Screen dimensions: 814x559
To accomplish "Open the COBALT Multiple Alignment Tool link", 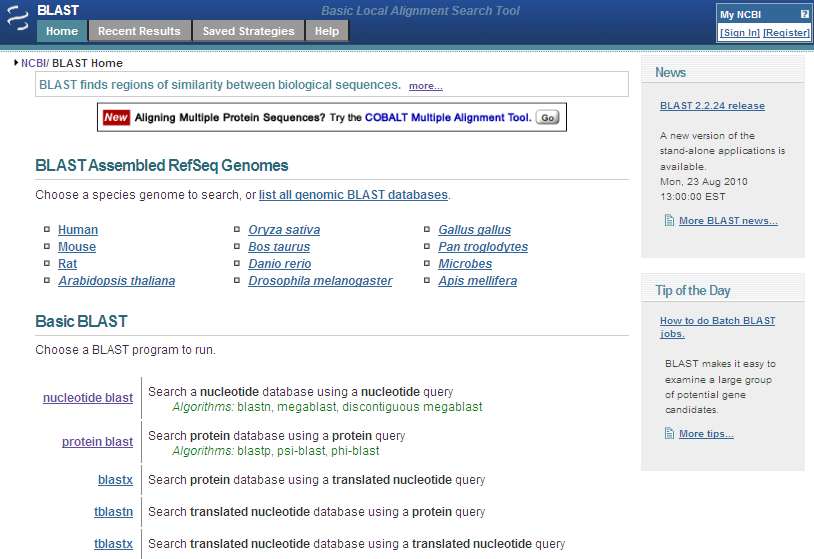I will (x=447, y=117).
